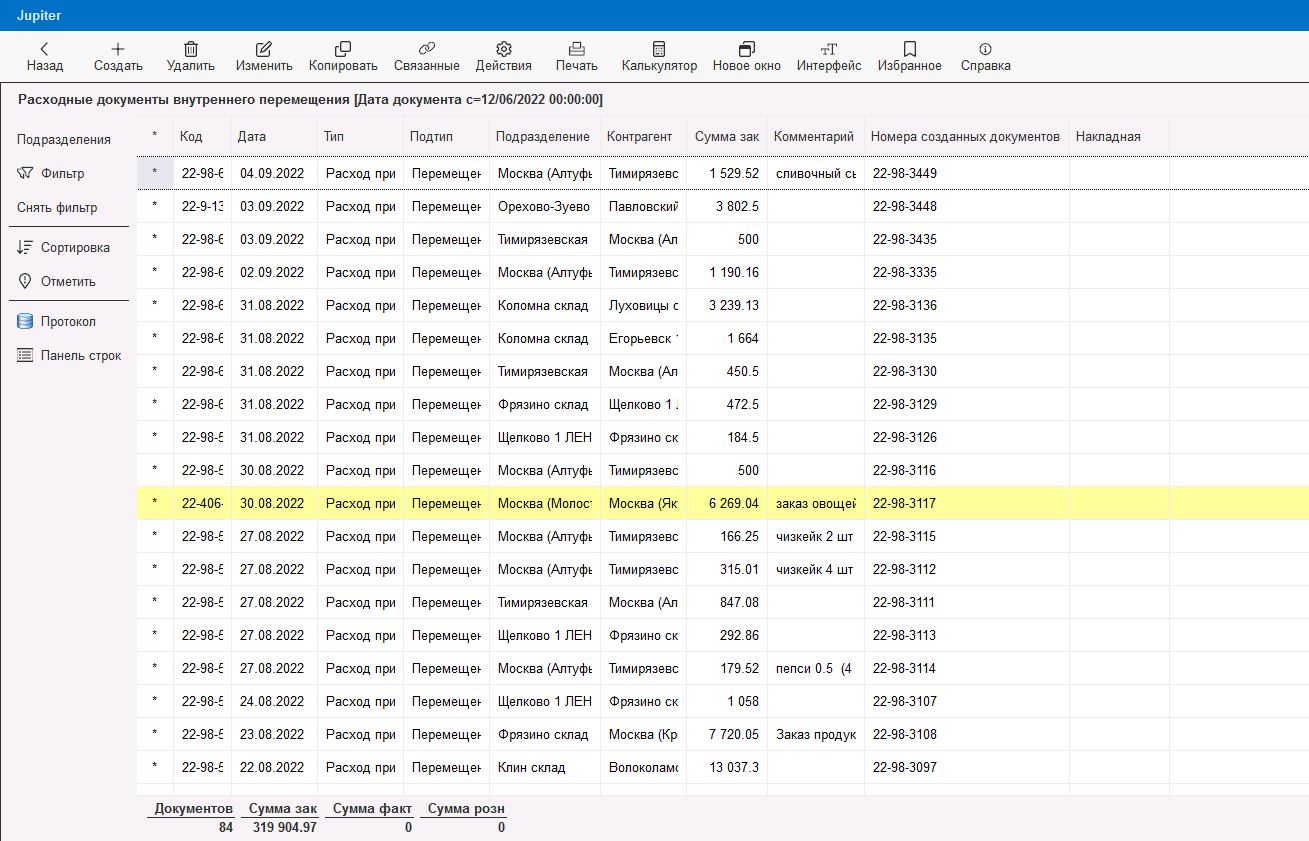Click the Контрагент column header
The width and height of the screenshot is (1309, 841).
pos(644,136)
